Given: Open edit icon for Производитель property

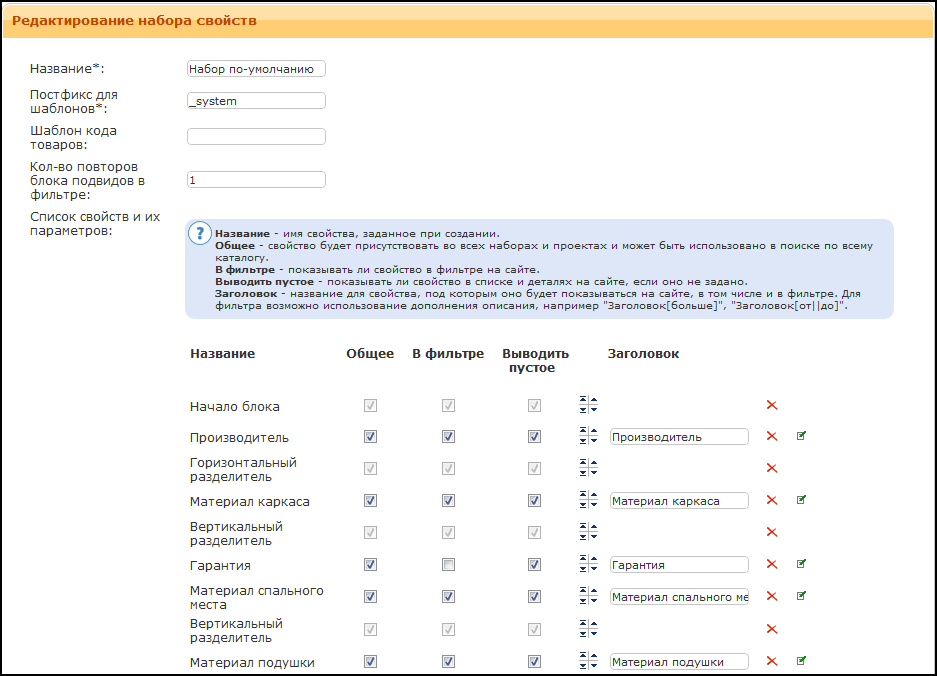Looking at the screenshot, I should 801,436.
